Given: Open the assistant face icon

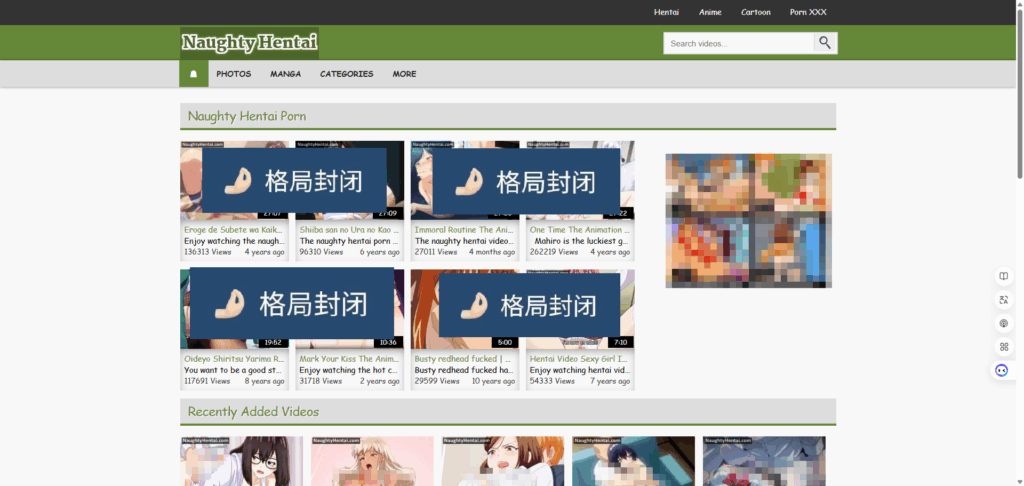Looking at the screenshot, I should (x=1002, y=370).
